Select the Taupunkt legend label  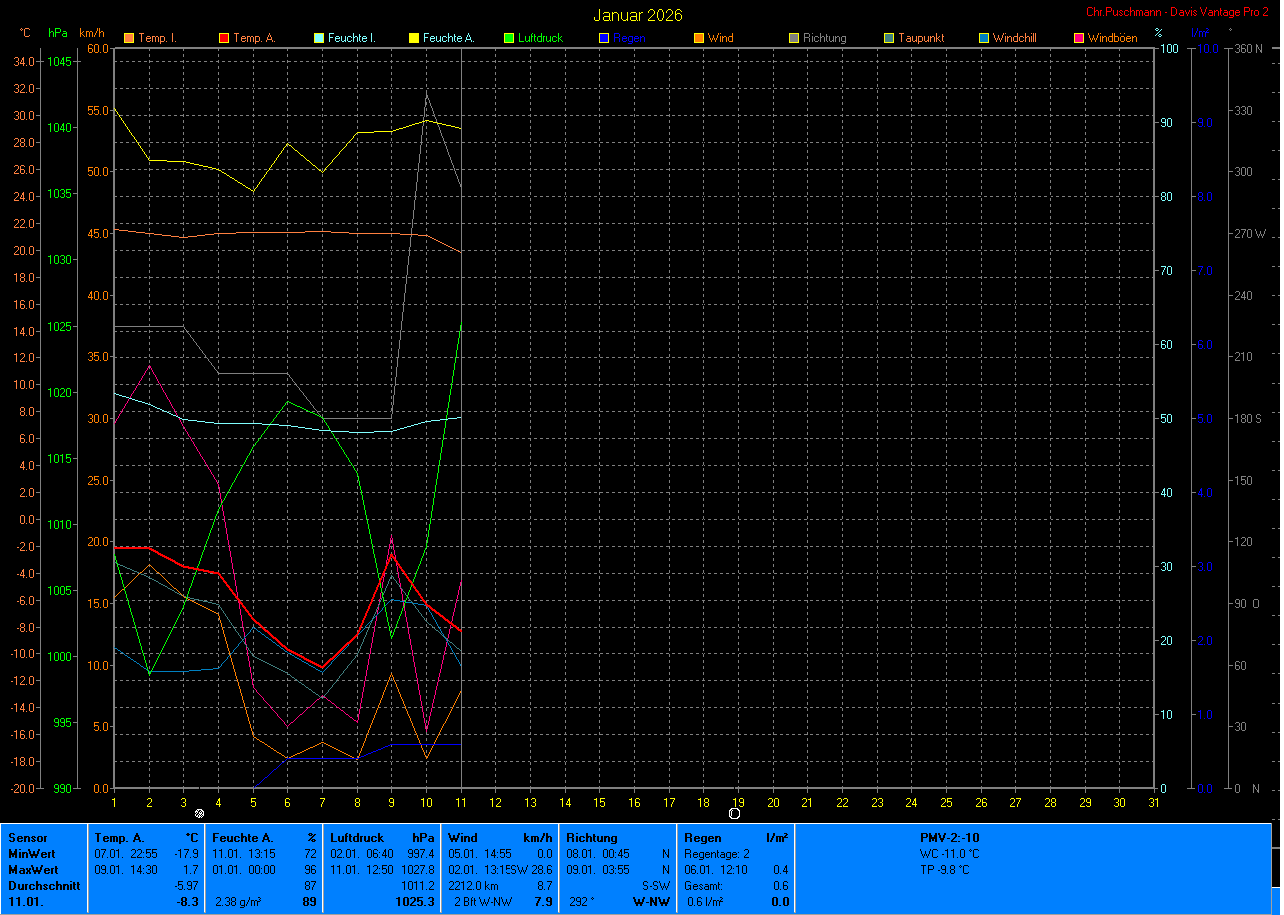pos(920,39)
